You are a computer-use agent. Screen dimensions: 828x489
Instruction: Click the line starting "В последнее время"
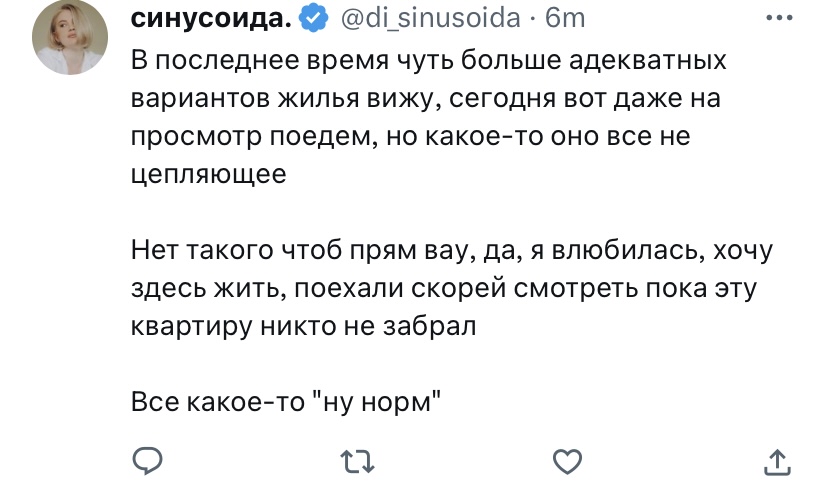point(430,60)
